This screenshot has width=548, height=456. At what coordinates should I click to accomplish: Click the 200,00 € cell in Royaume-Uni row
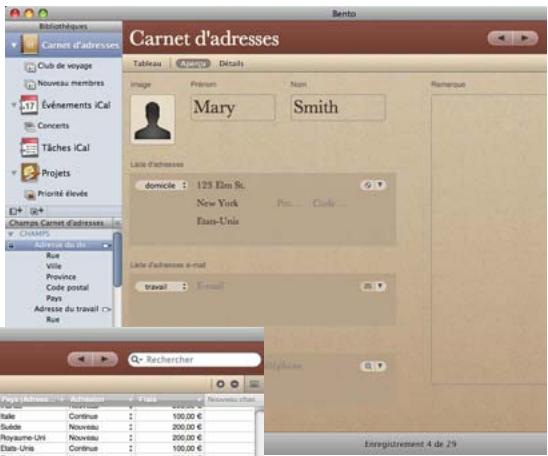[170, 437]
